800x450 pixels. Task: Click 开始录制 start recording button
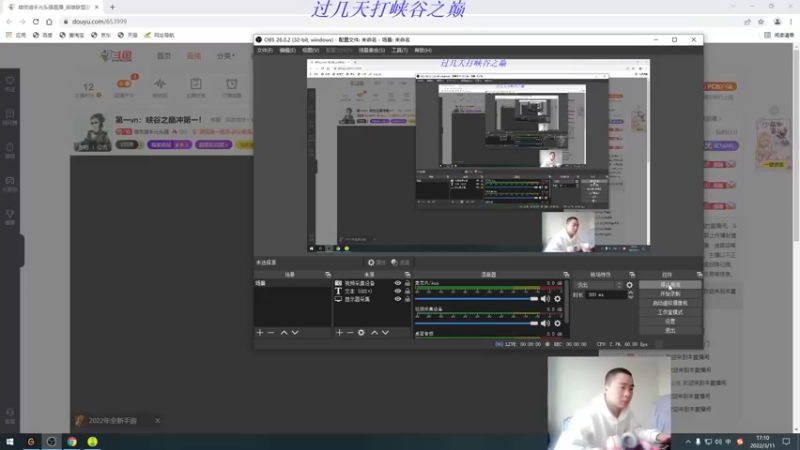[x=670, y=294]
